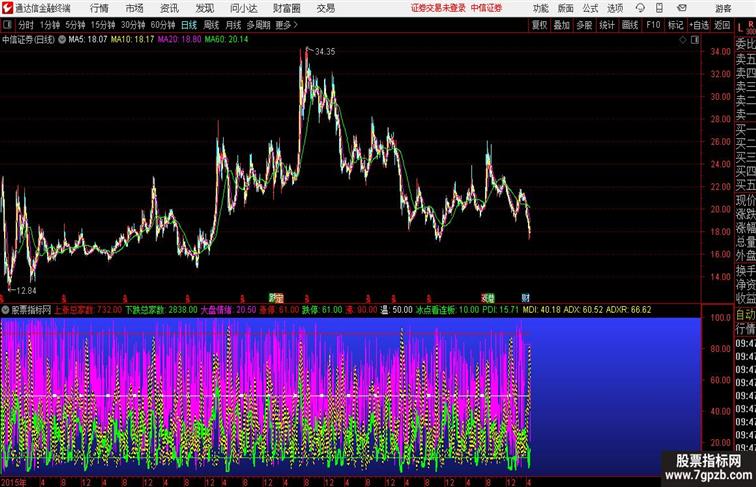This screenshot has height=487, width=756.
Task: Click the 复权 toolbar button
Action: [540, 25]
